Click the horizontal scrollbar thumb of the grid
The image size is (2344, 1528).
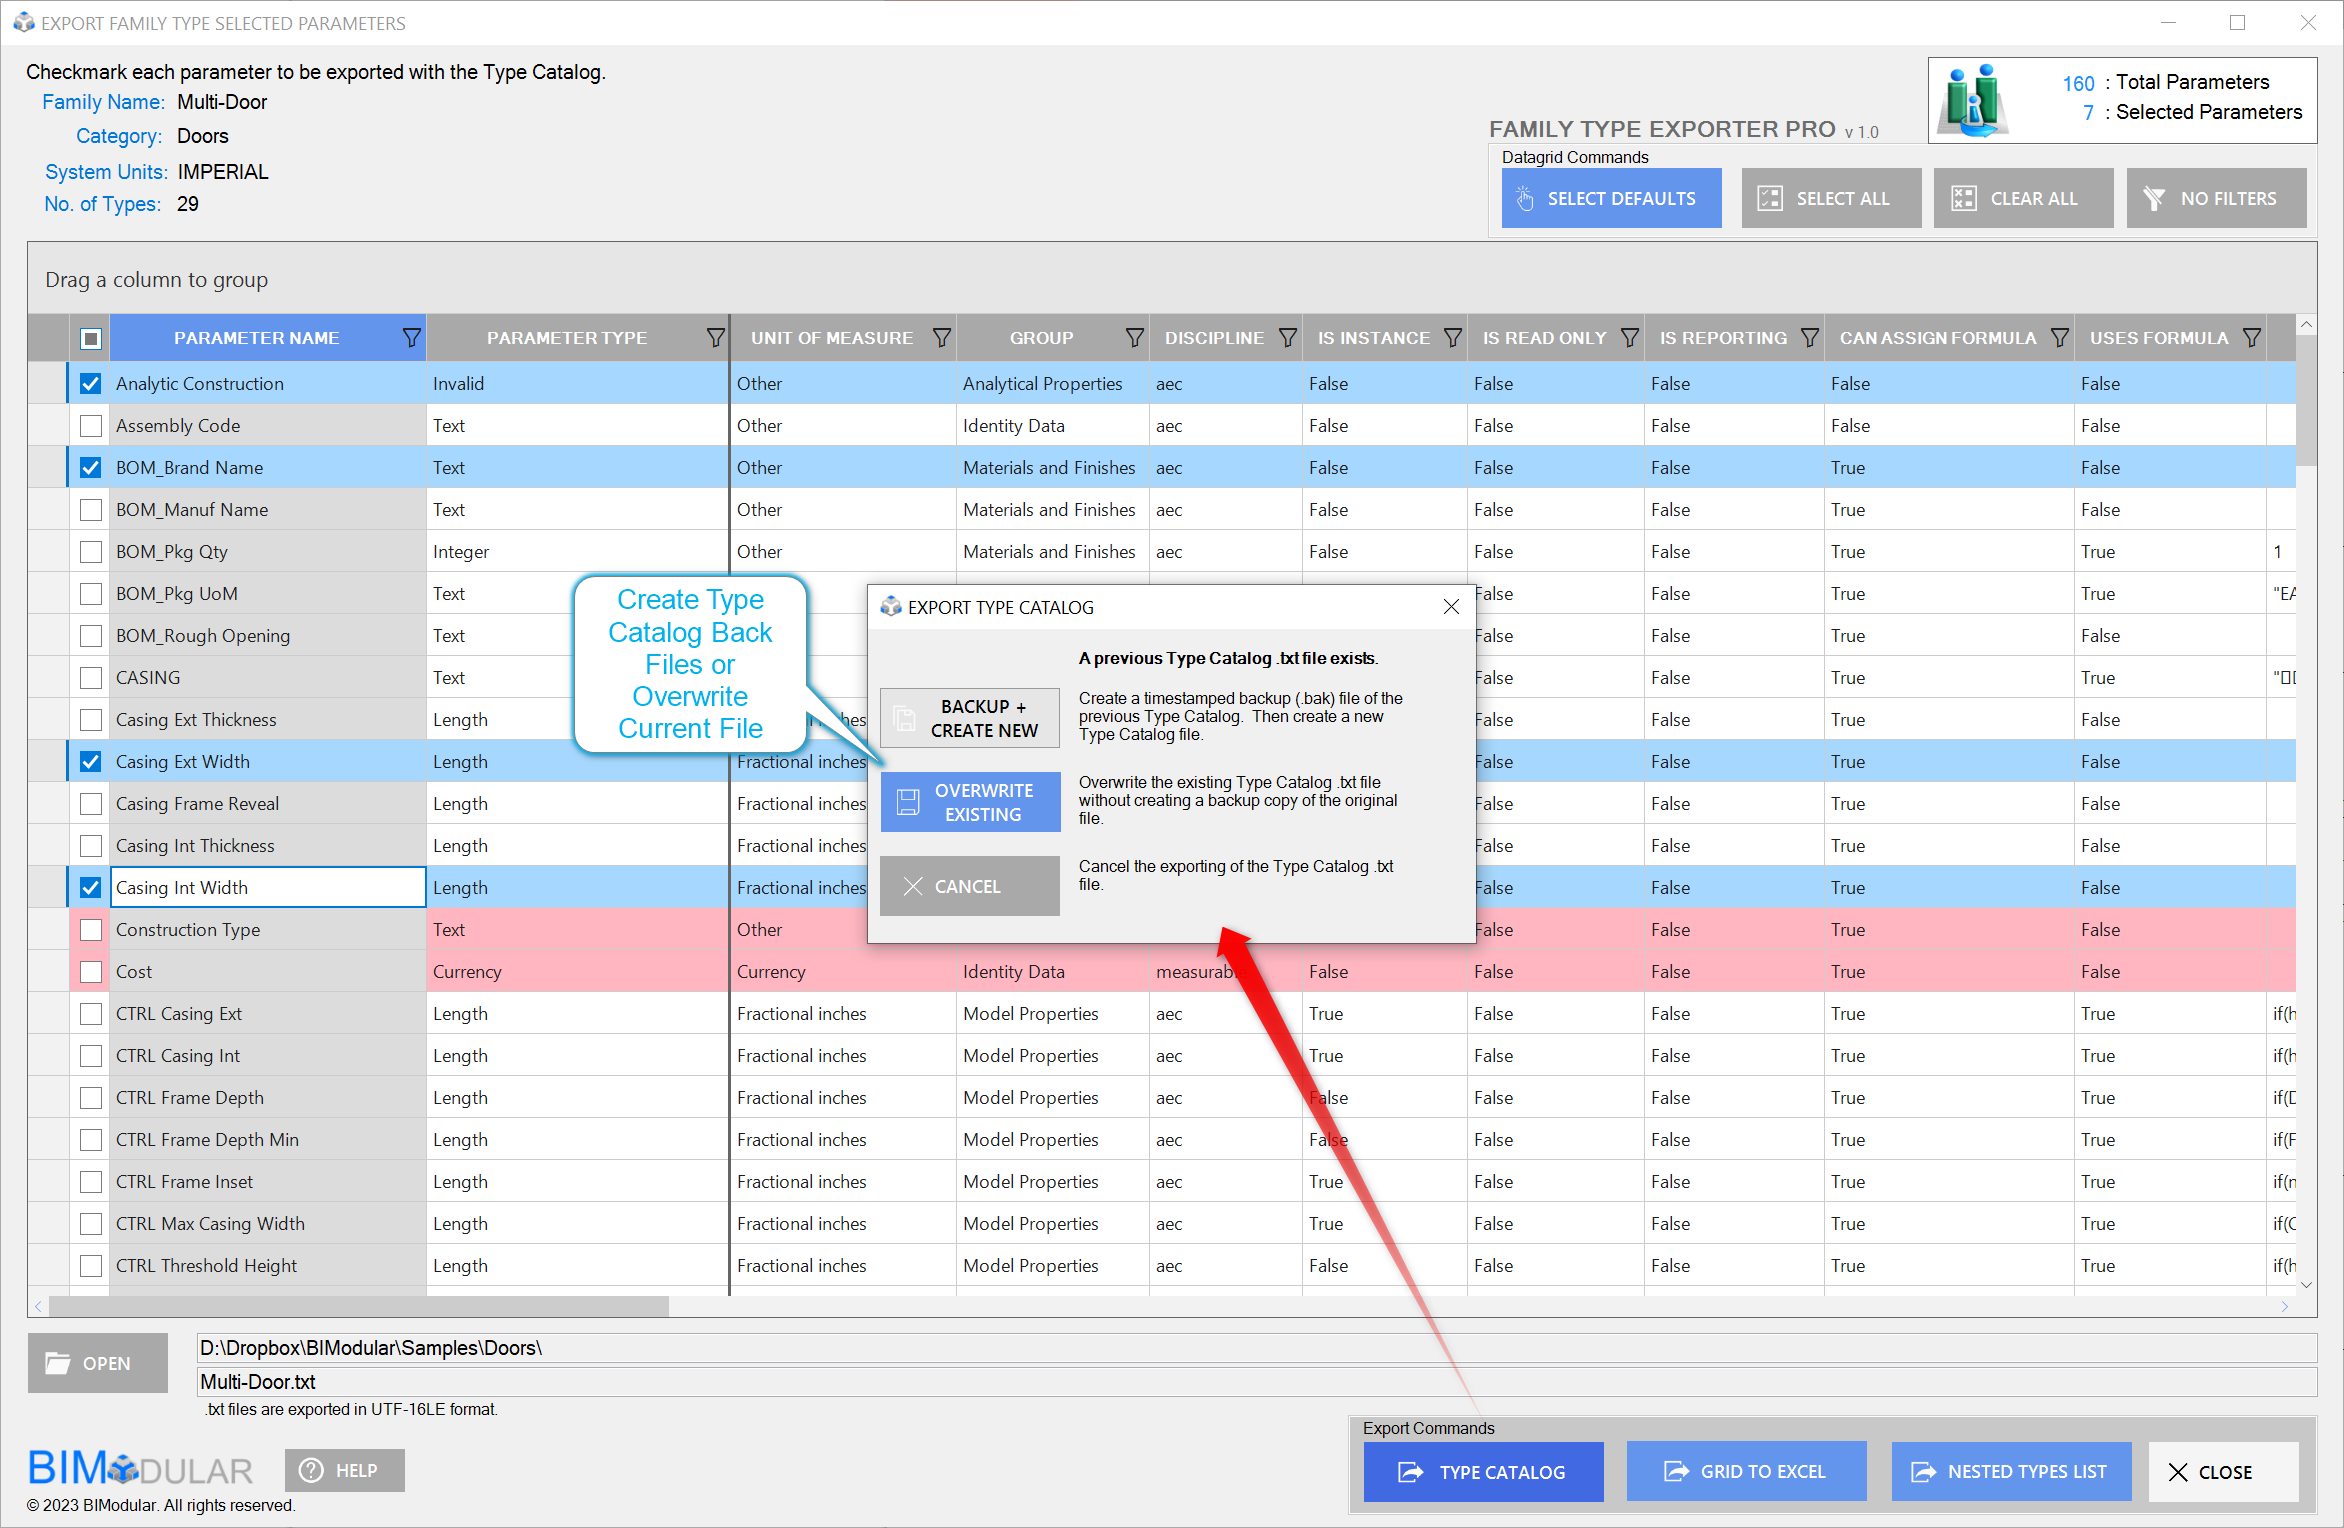[358, 1306]
